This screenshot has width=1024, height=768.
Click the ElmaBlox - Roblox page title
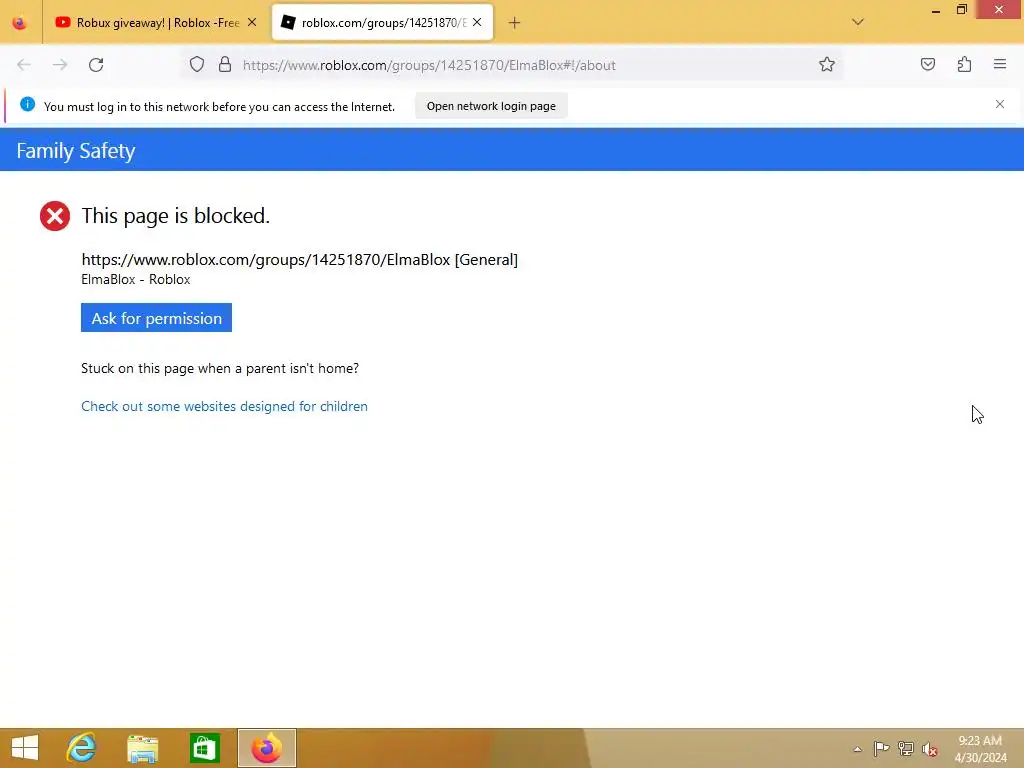tap(136, 280)
